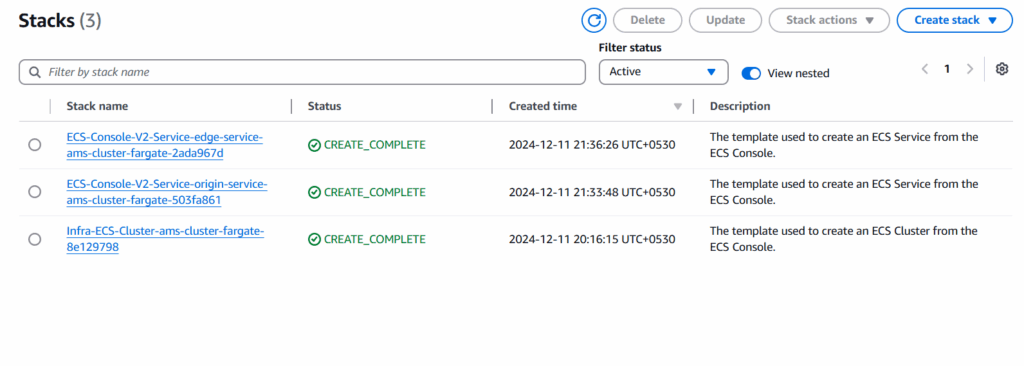The height and width of the screenshot is (366, 1024).
Task: Click the Description column header
Action: point(740,106)
